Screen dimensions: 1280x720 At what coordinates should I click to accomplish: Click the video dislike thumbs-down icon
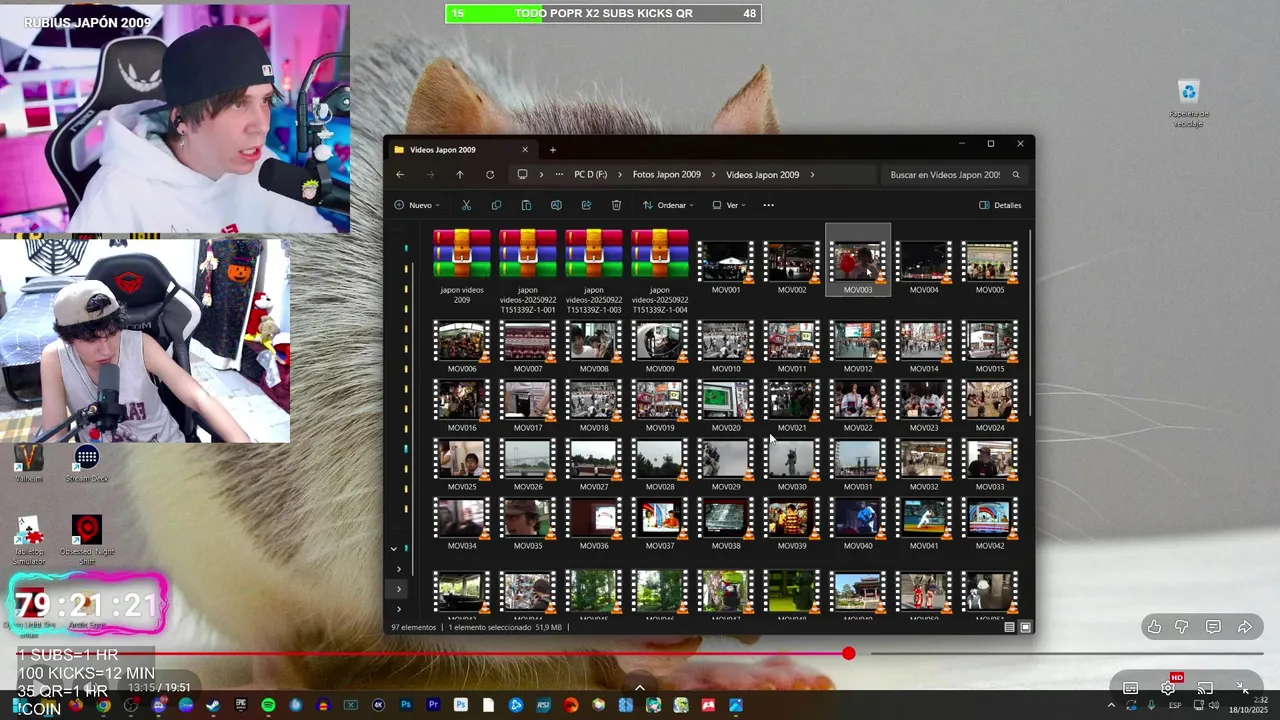click(1182, 627)
